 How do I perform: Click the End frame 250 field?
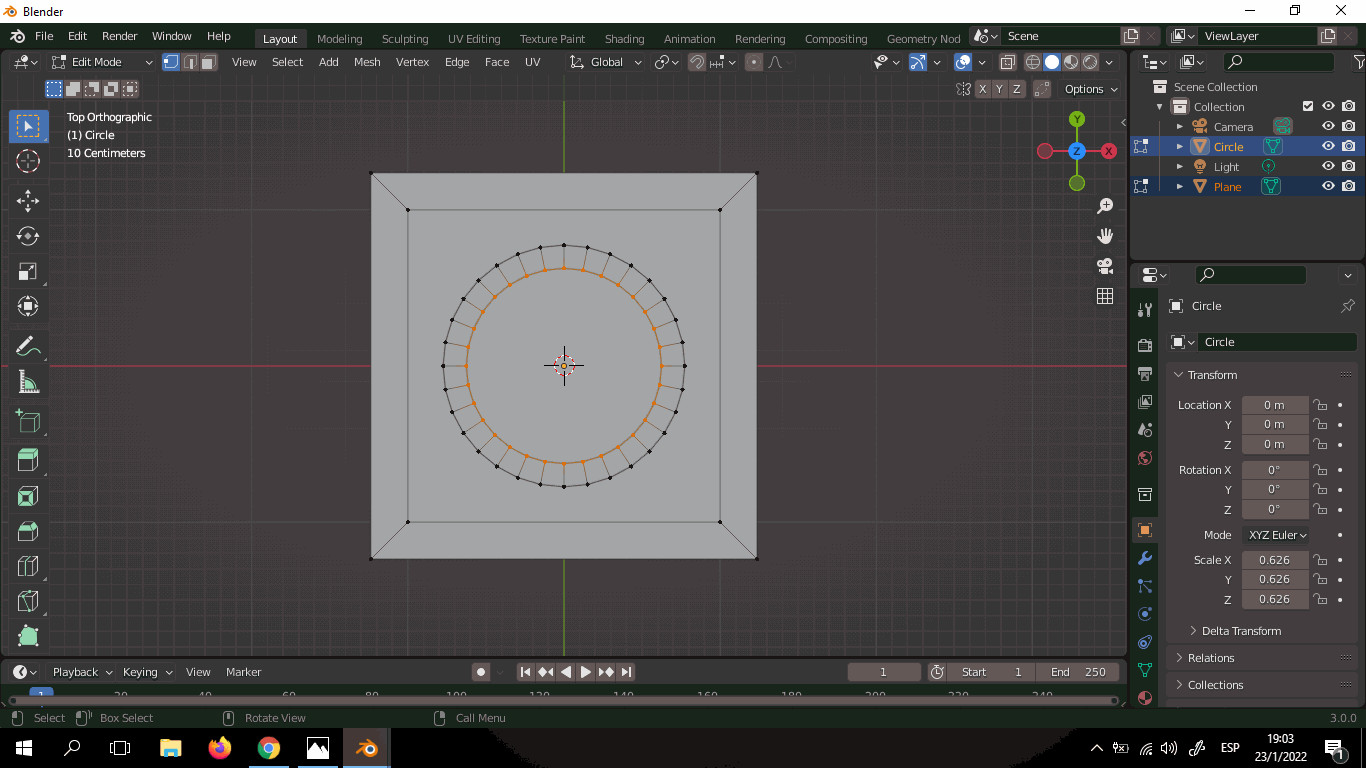1078,672
